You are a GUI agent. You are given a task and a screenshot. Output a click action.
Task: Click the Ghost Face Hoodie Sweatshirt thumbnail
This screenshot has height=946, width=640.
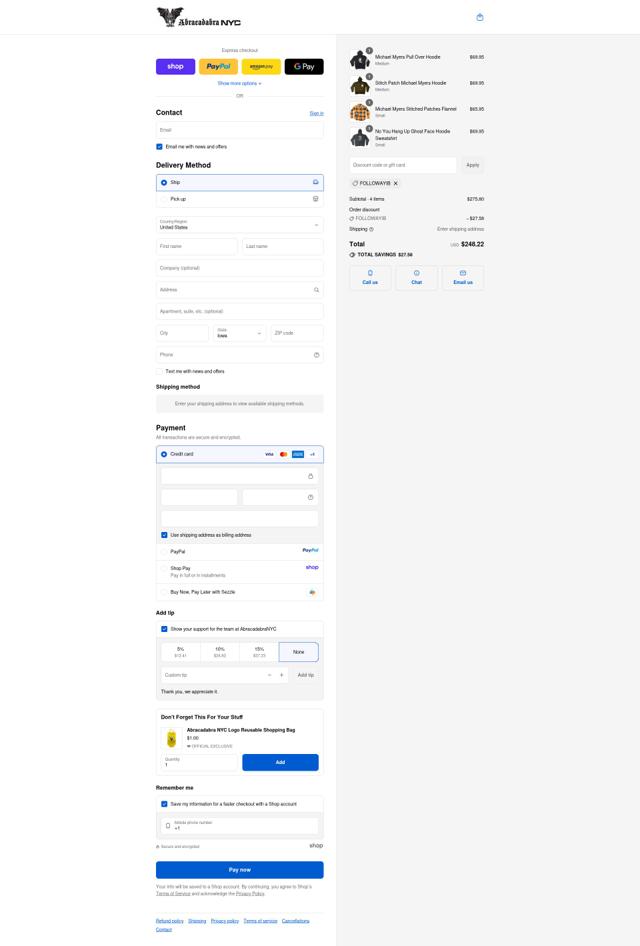[360, 138]
